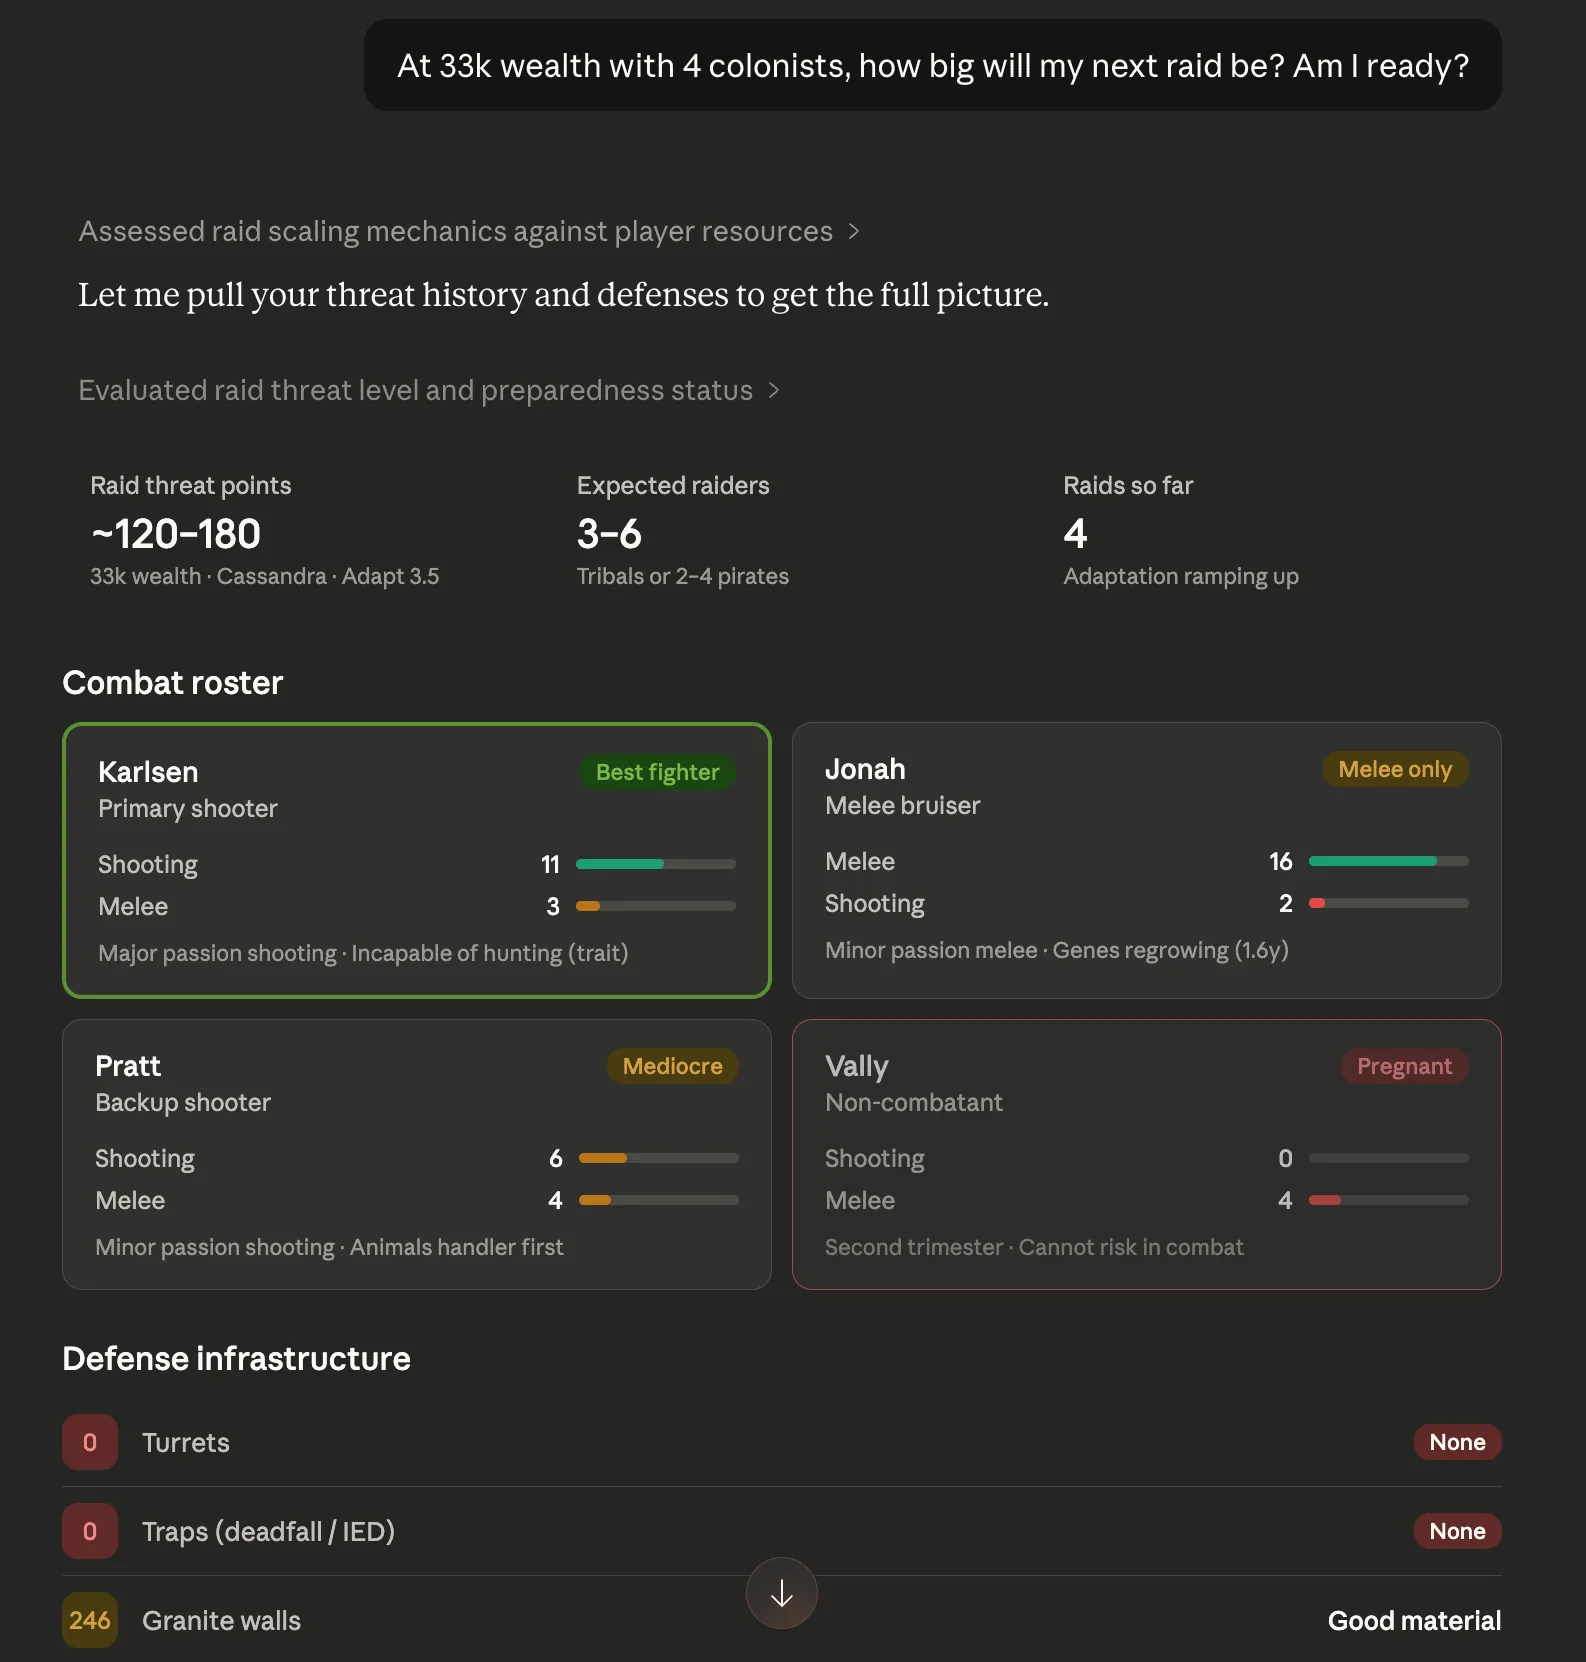Click the "None" status pill for Turrets
The image size is (1586, 1662).
(x=1457, y=1442)
